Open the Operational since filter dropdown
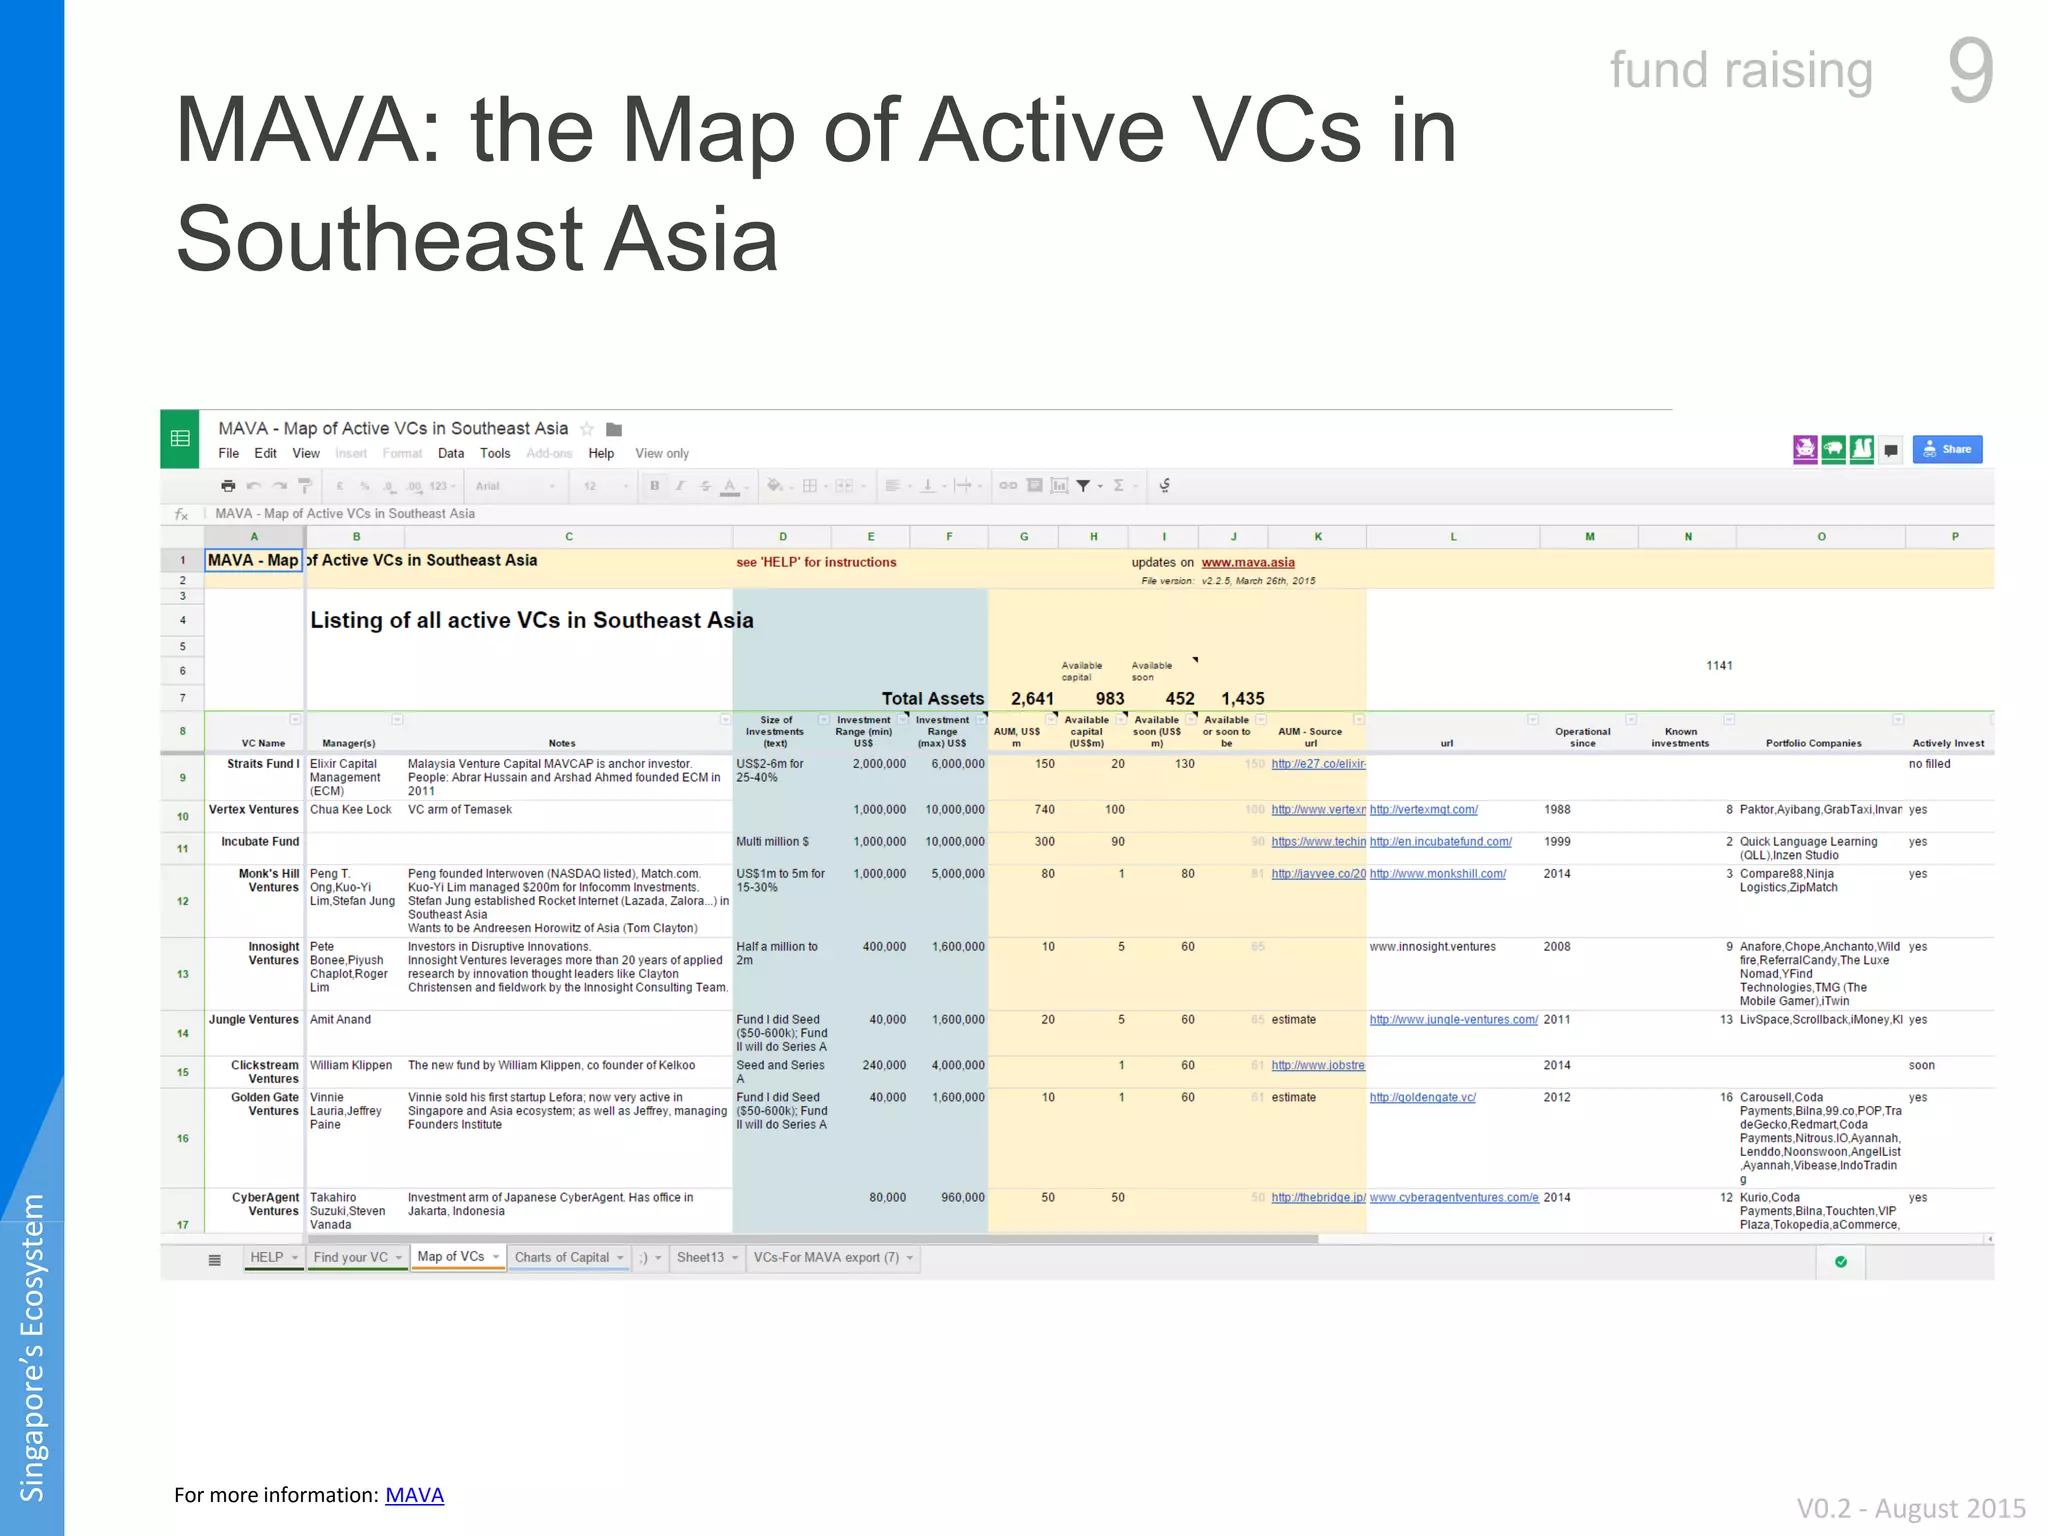This screenshot has height=1536, width=2048. coord(1631,720)
